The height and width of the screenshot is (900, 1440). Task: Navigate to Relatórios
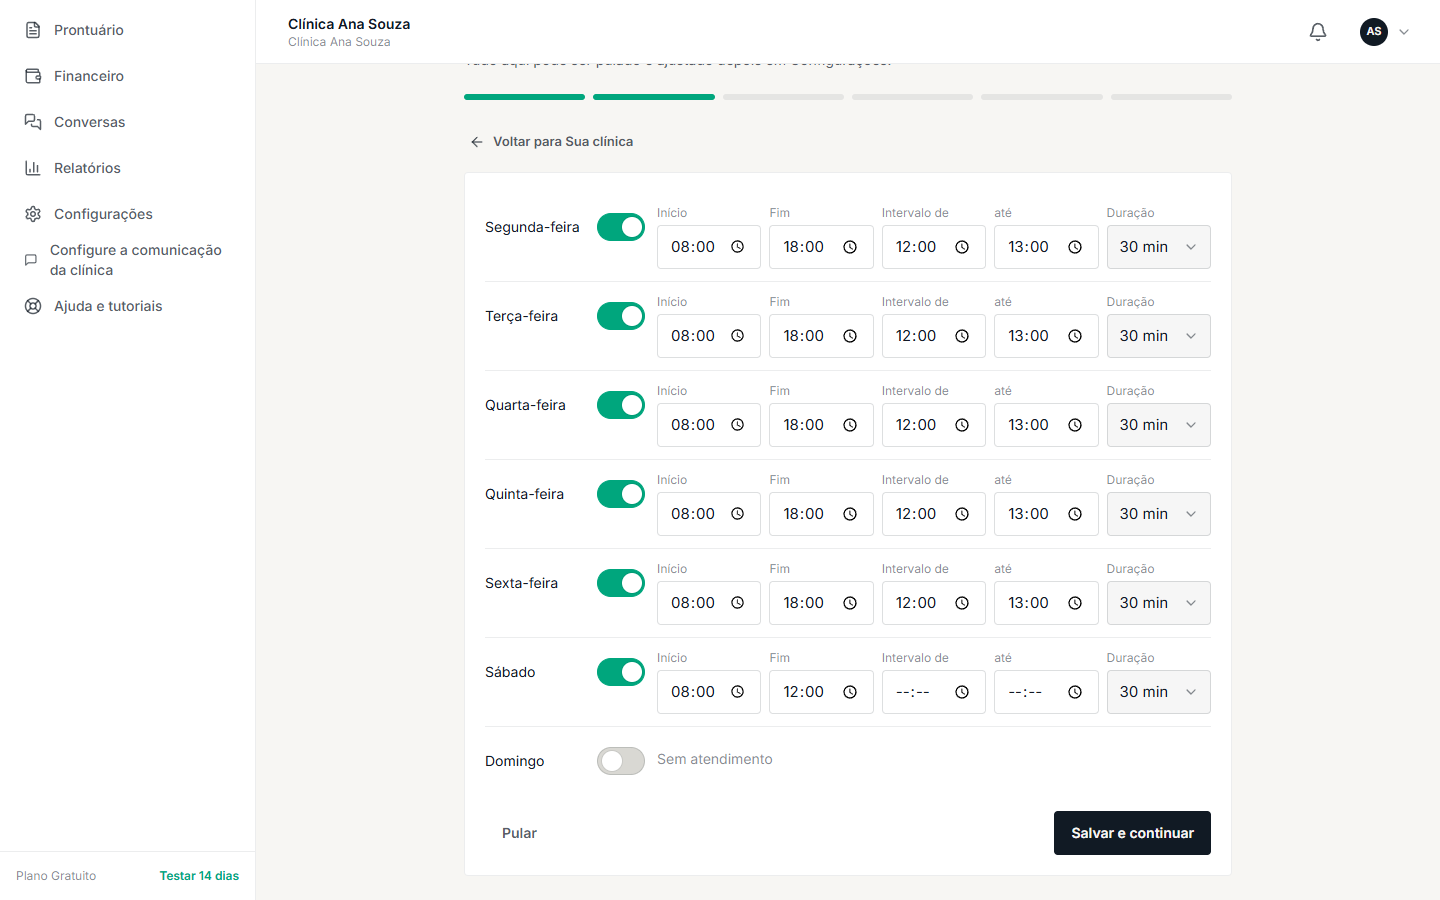(127, 168)
